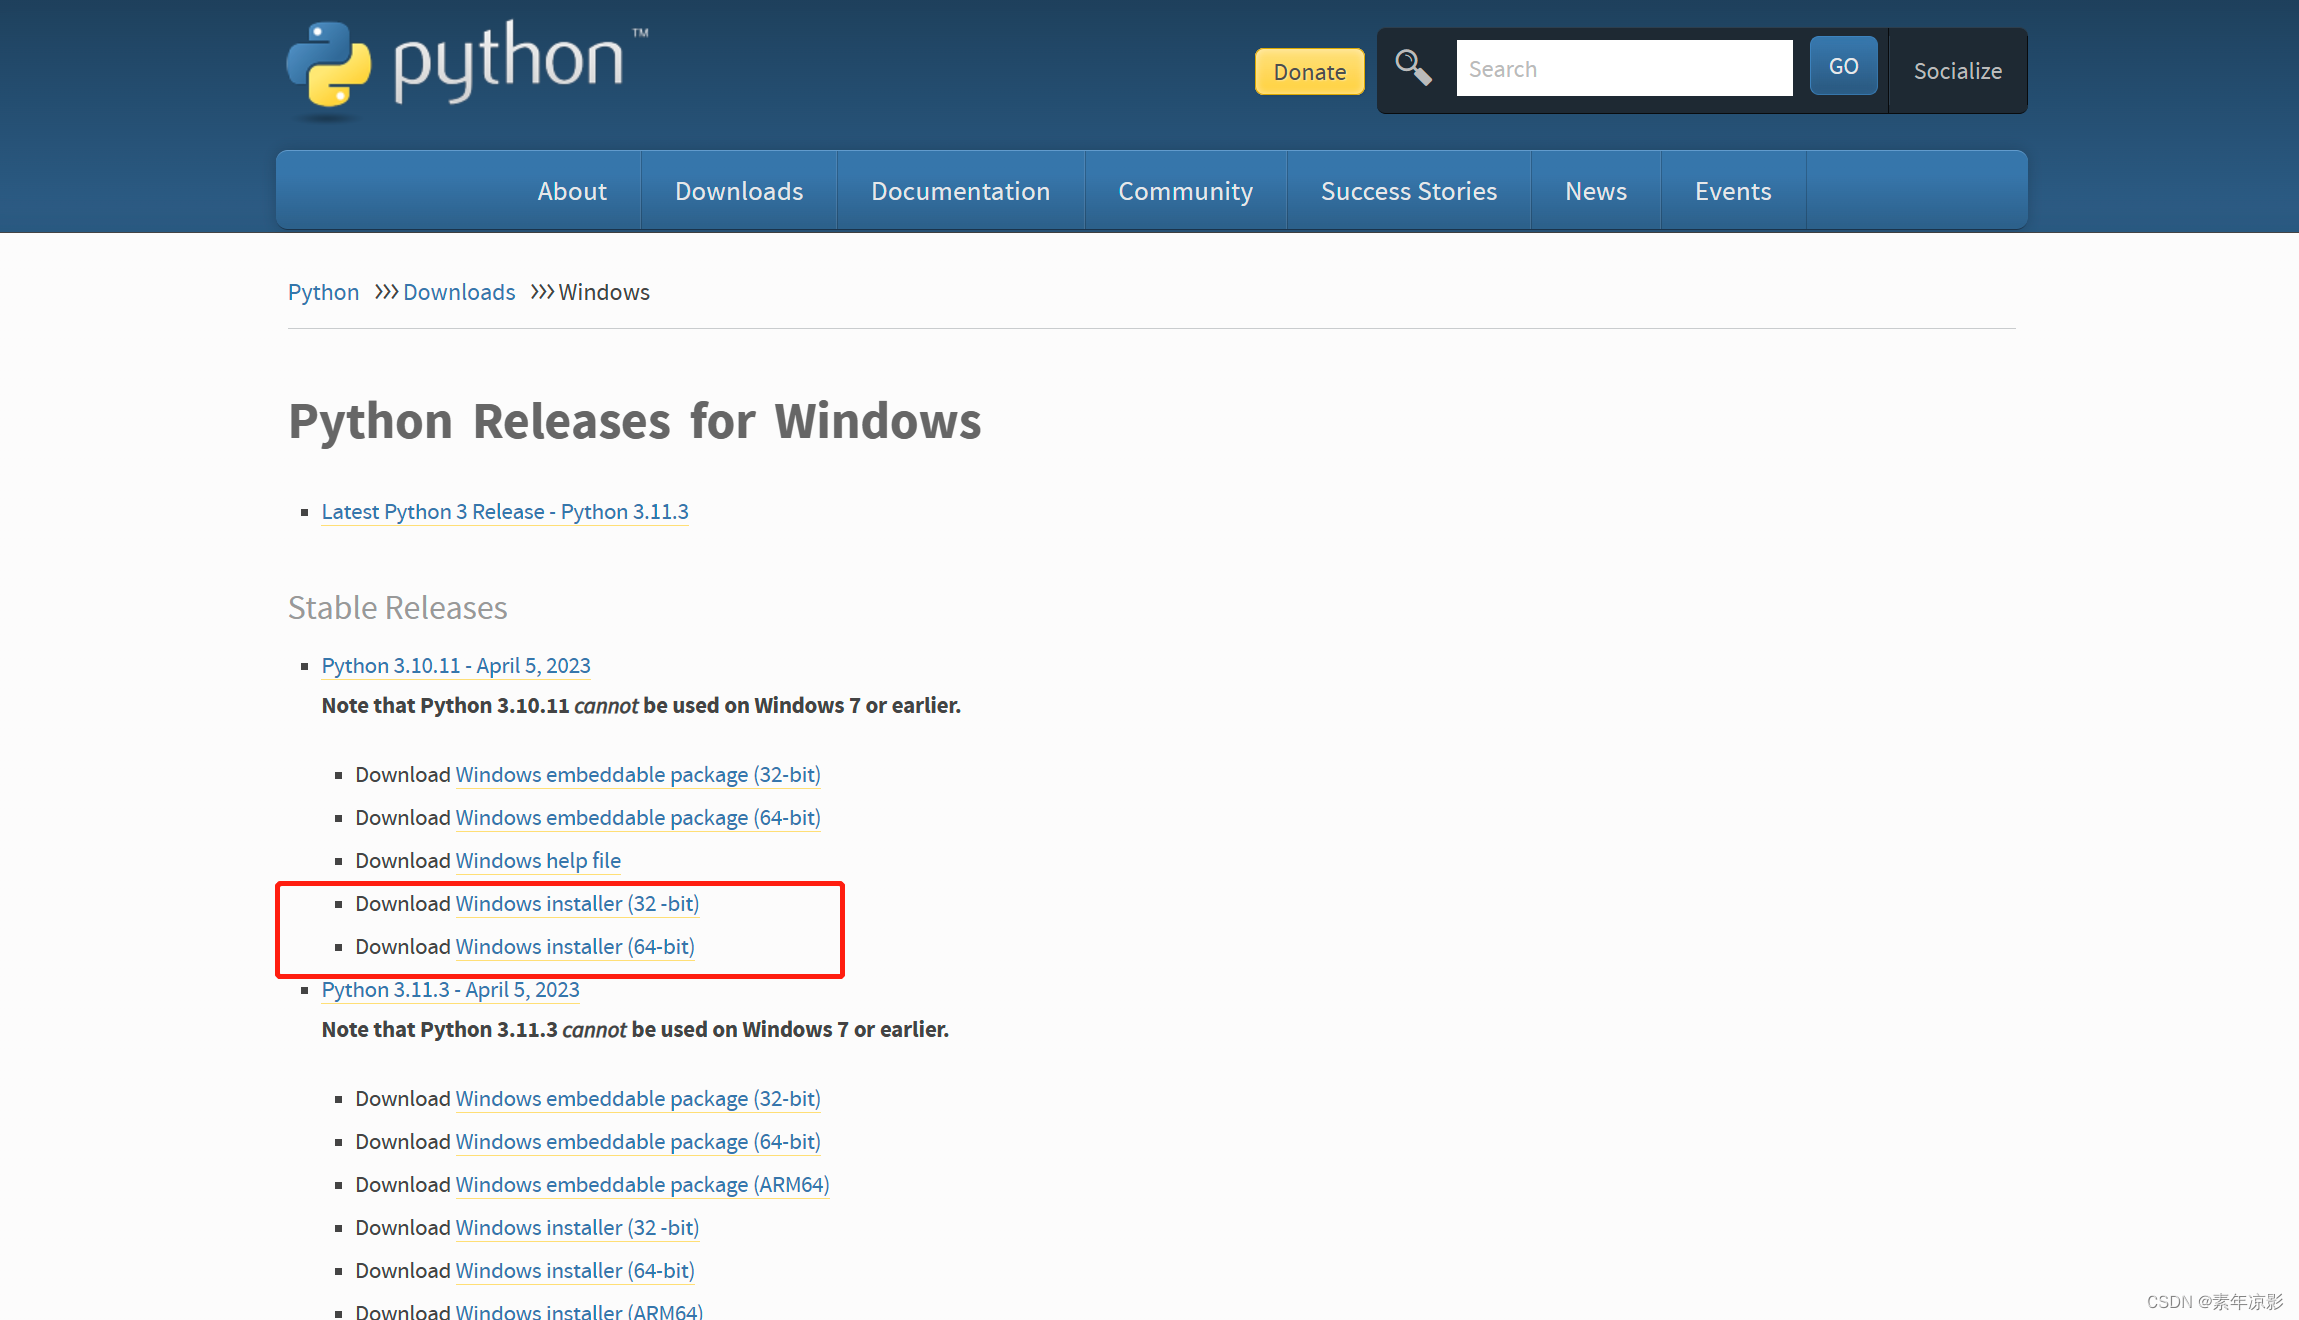2299x1320 pixels.
Task: Select the About nav item
Action: [x=572, y=190]
